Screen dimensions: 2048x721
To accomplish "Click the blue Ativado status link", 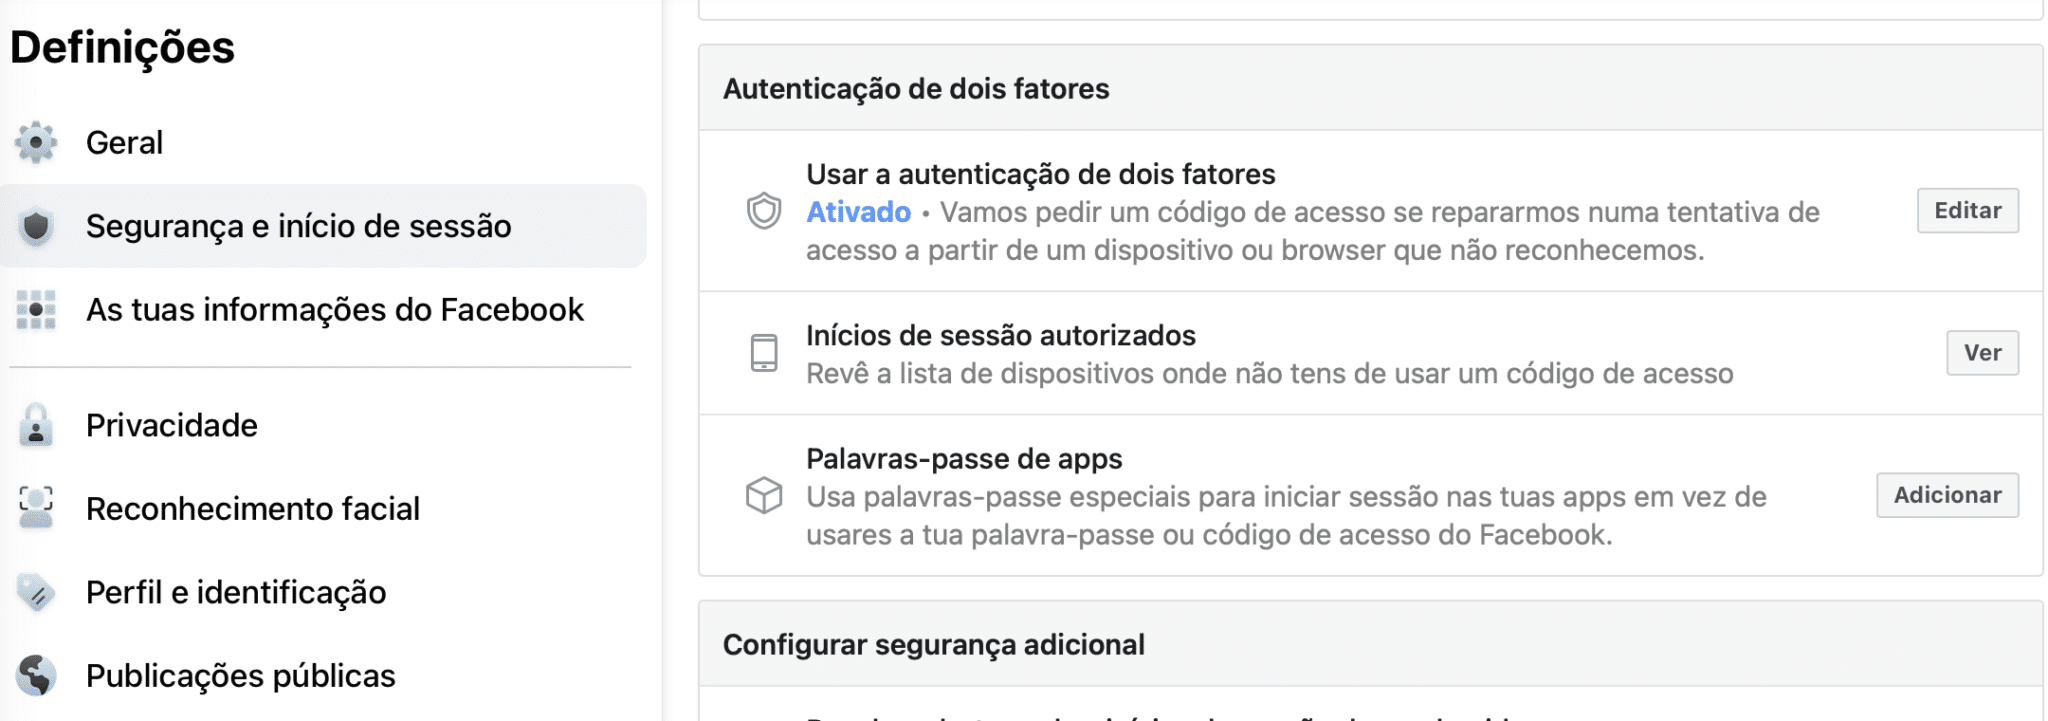I will click(x=859, y=213).
